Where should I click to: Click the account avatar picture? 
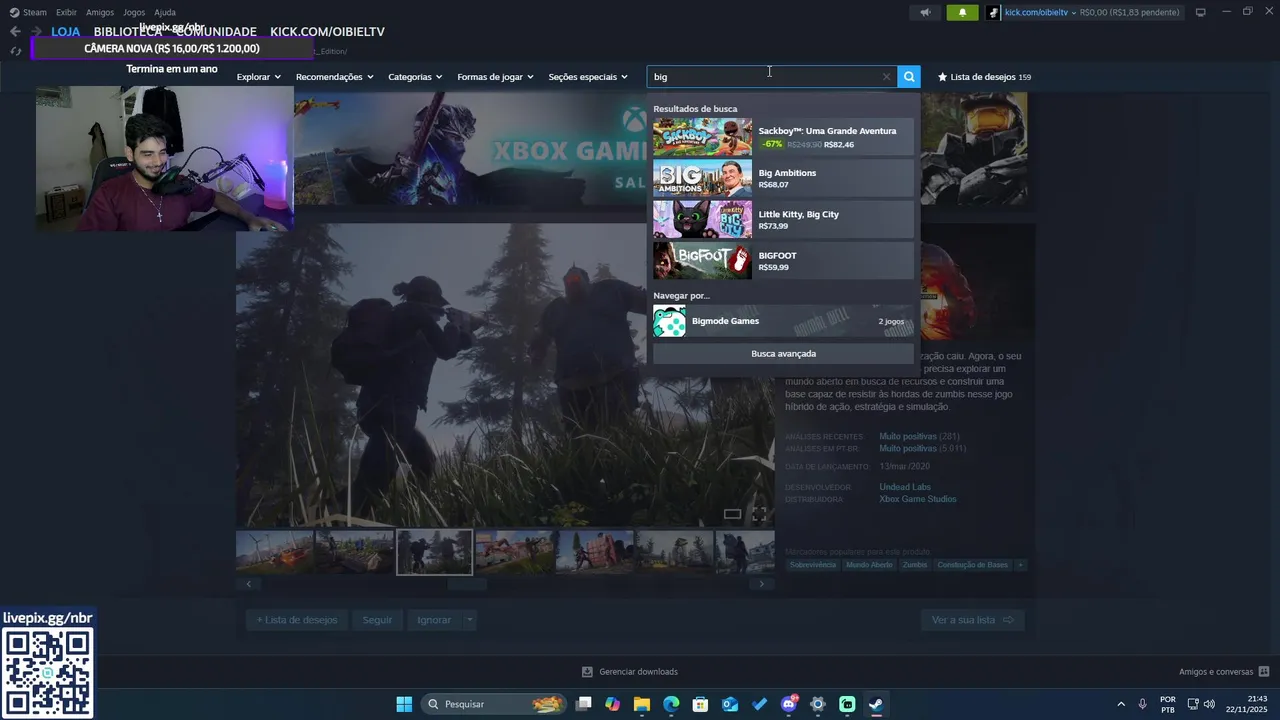coord(993,12)
